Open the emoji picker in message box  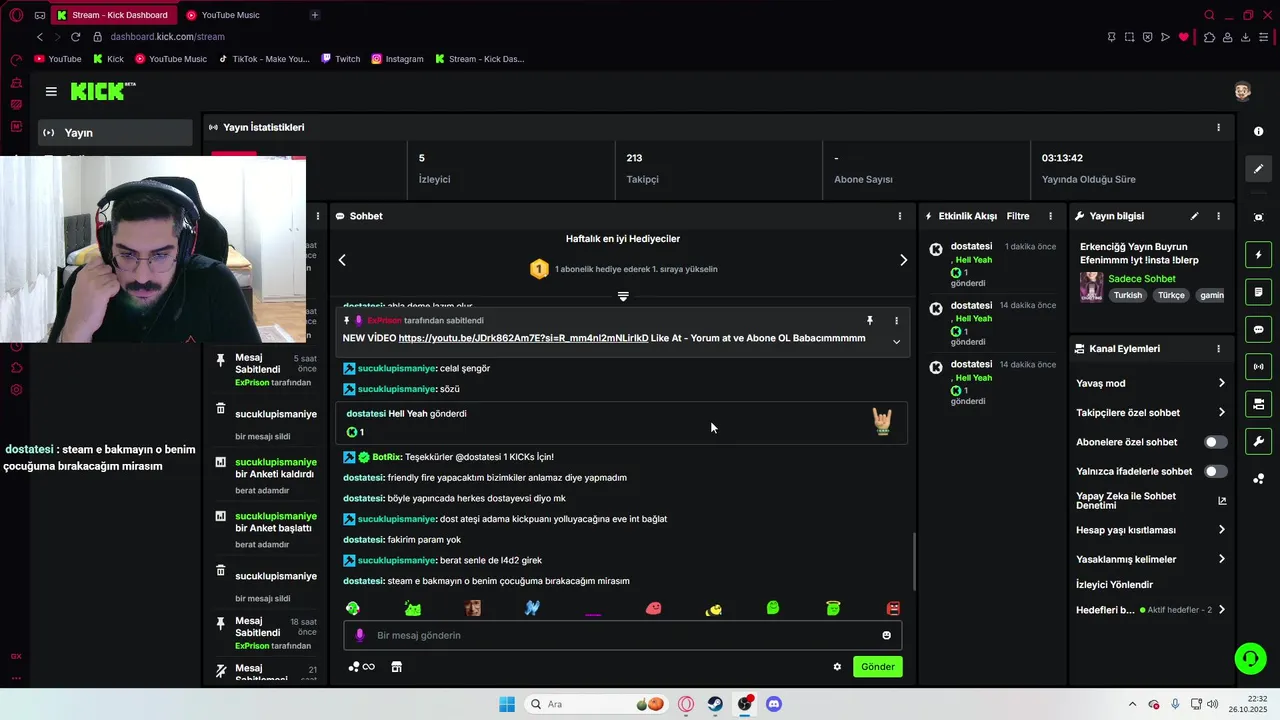(x=886, y=635)
